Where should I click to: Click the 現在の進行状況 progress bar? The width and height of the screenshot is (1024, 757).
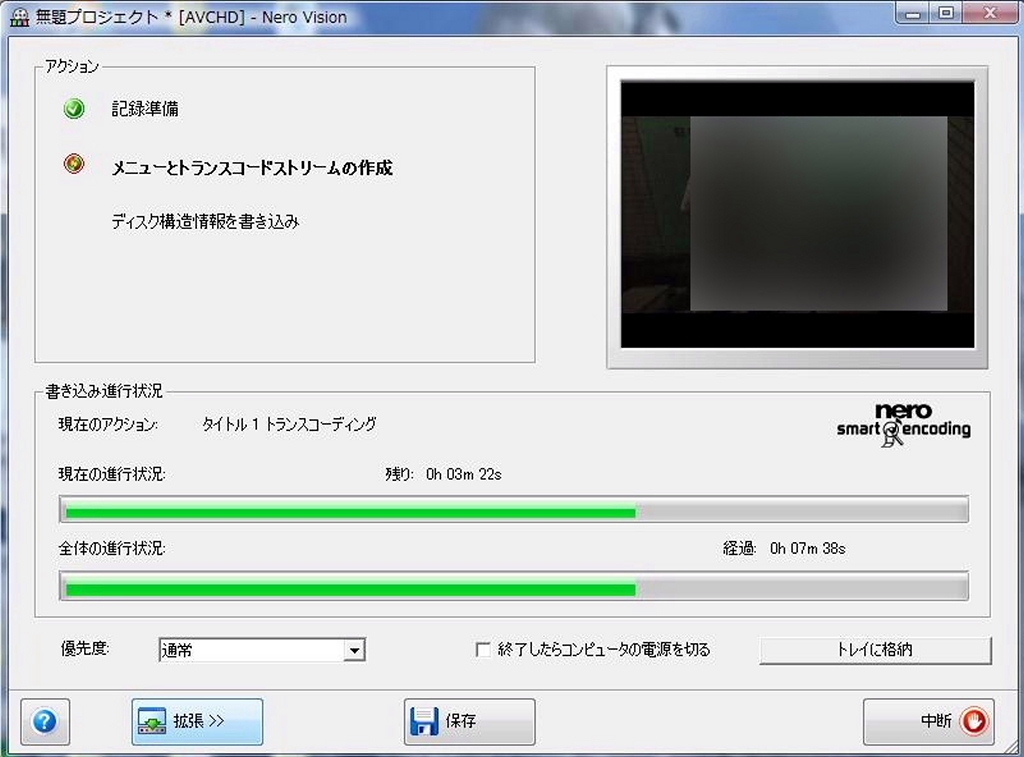(514, 509)
